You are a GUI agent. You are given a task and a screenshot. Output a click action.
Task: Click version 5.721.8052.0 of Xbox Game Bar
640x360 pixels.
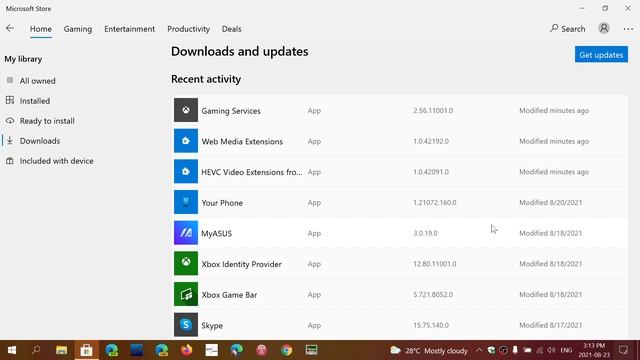pos(433,294)
